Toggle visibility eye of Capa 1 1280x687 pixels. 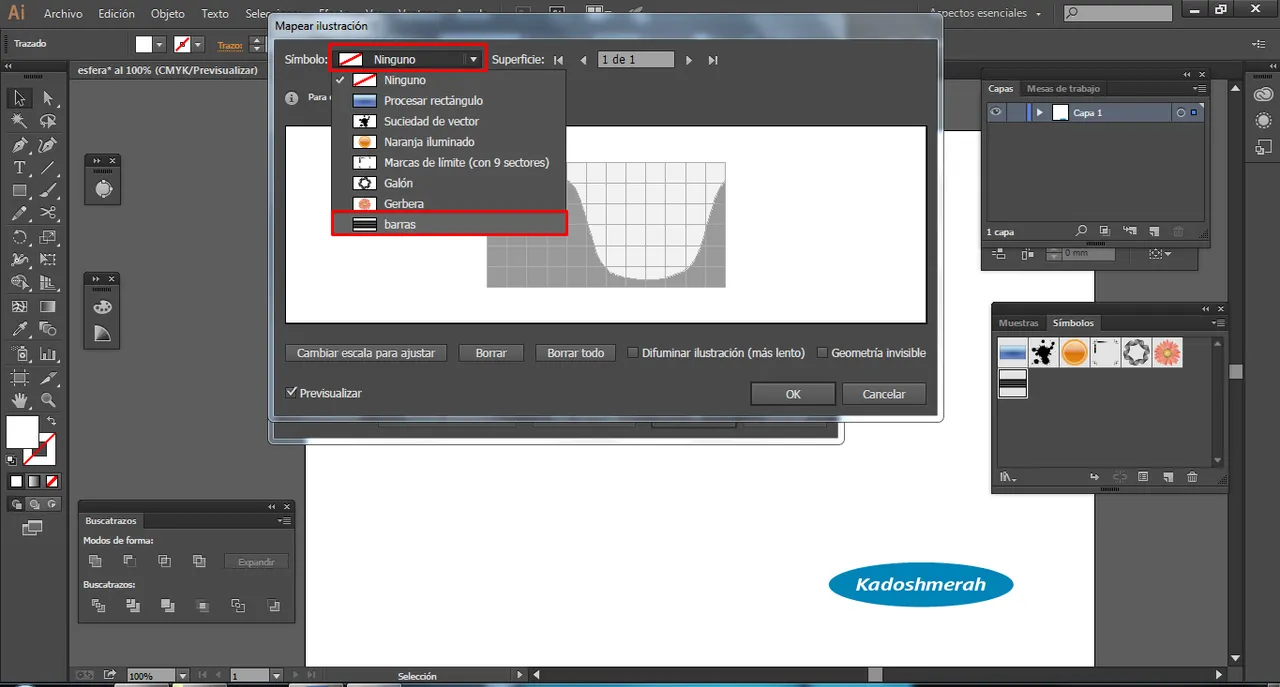[996, 113]
